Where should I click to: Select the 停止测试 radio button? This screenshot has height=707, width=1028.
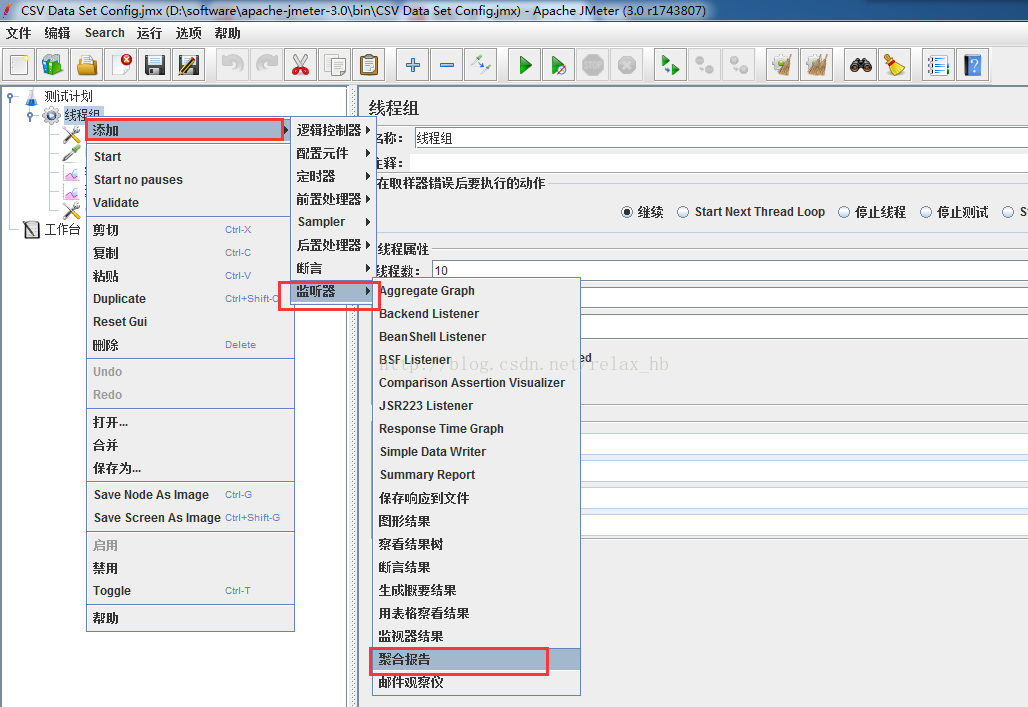(926, 212)
